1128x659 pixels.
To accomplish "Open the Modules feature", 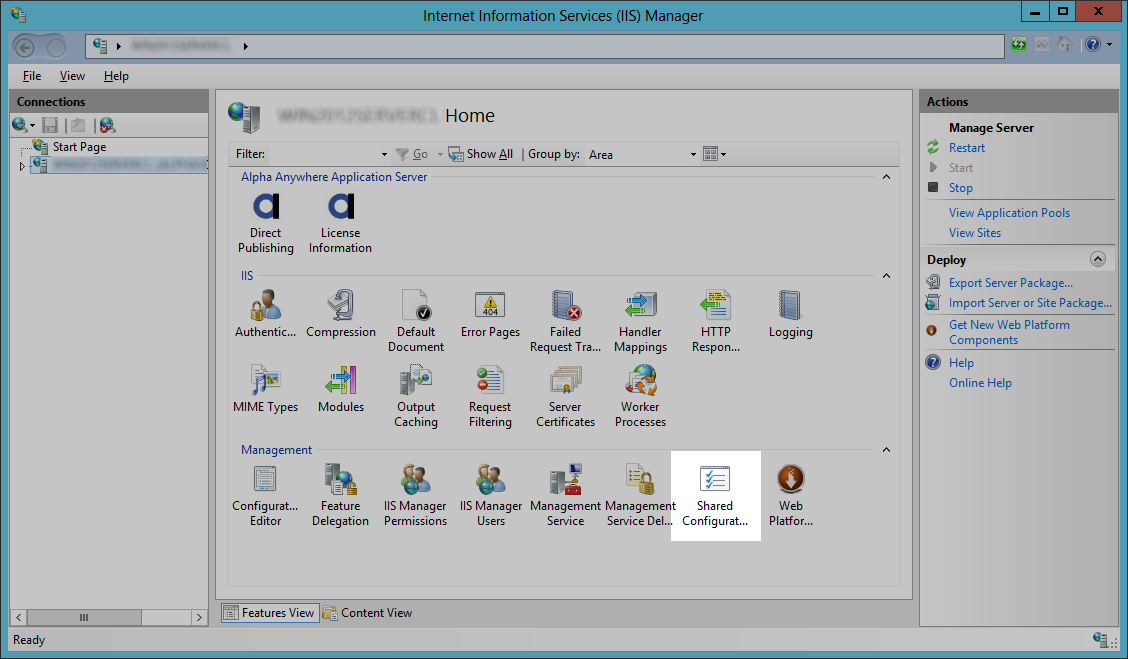I will pos(341,389).
